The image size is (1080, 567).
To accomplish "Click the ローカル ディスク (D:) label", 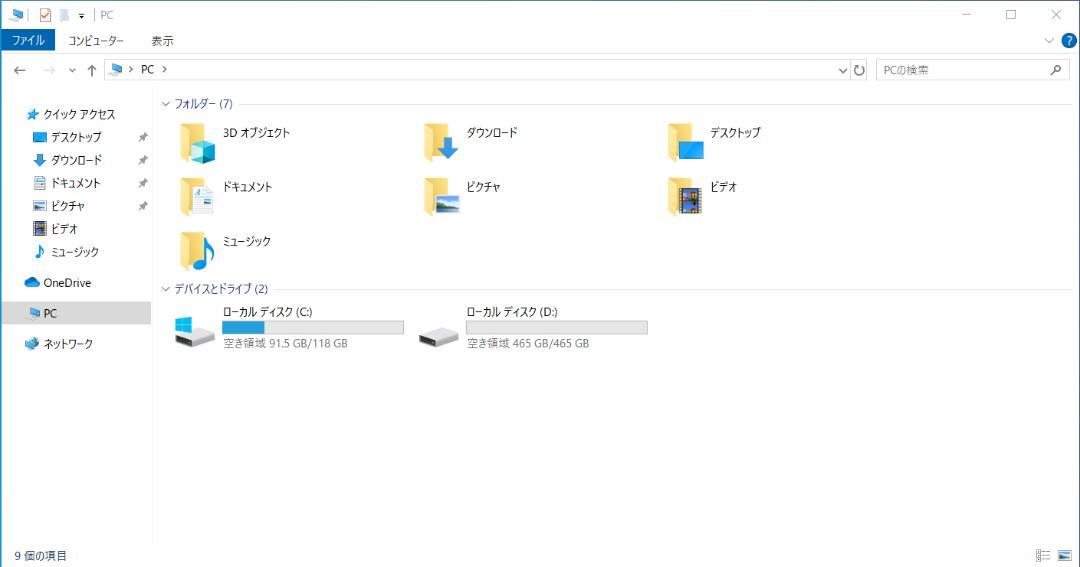I will click(512, 312).
